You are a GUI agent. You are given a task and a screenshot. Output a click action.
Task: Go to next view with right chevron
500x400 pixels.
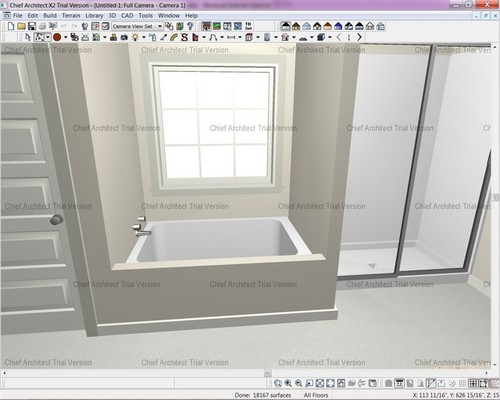pos(359,37)
